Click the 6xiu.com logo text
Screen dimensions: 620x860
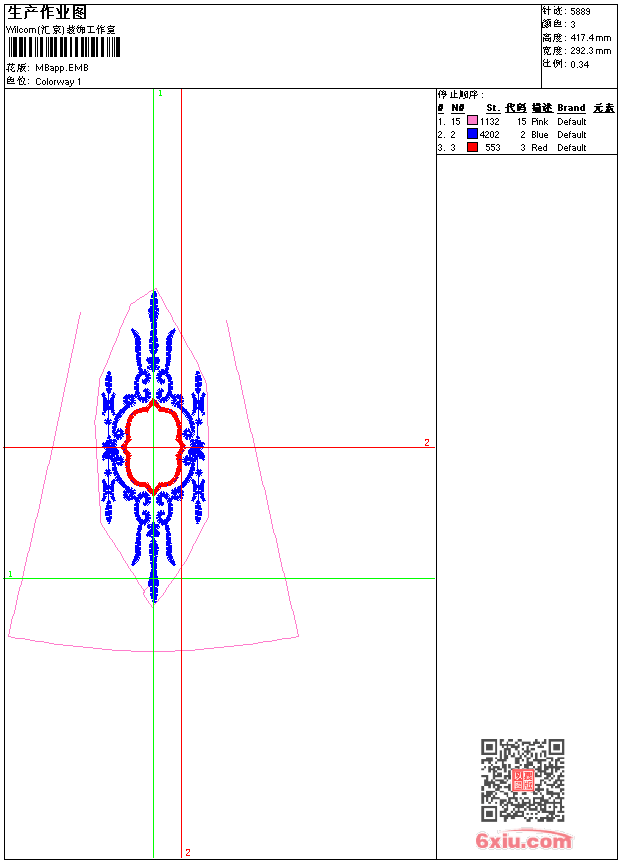(x=523, y=840)
